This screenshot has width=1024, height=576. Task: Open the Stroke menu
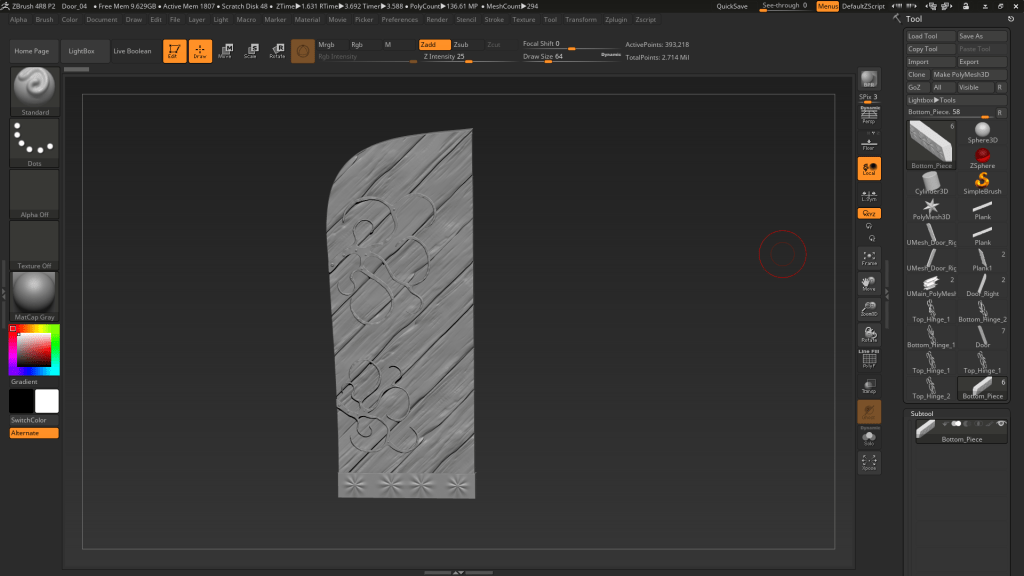tap(494, 19)
